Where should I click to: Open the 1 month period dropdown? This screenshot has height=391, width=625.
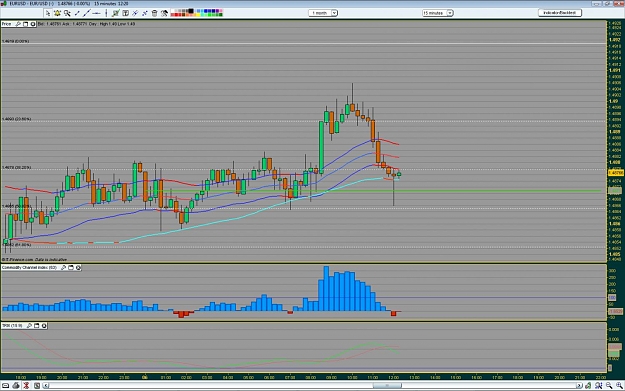[323, 13]
